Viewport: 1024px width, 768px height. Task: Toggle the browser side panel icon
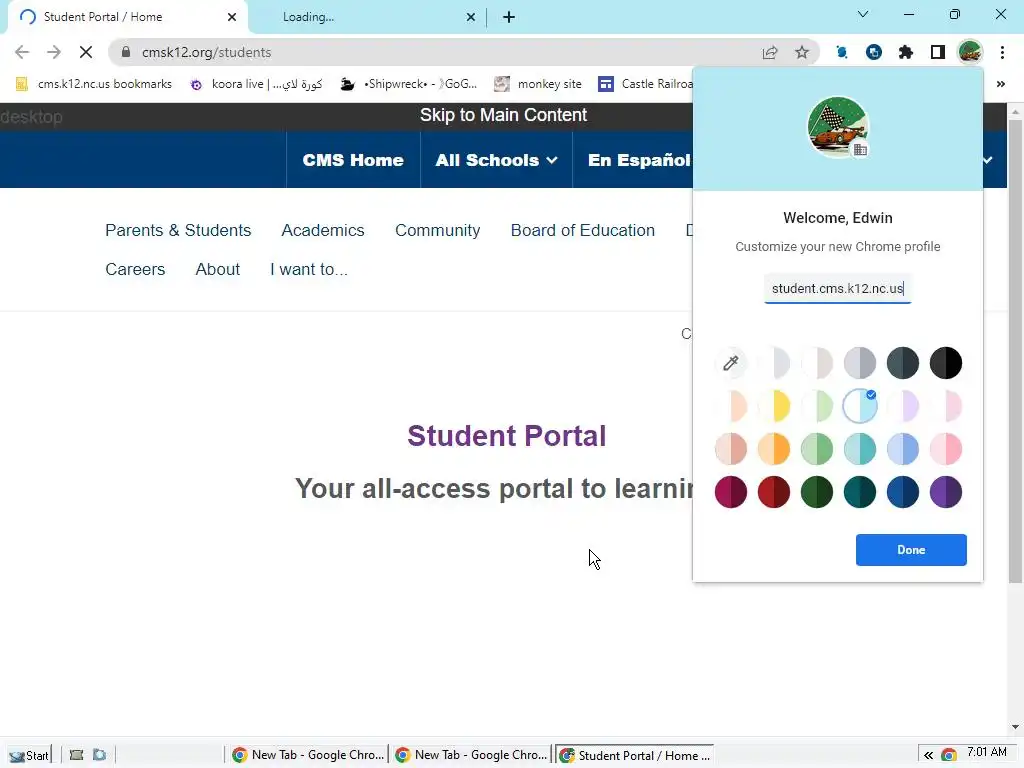coord(938,52)
